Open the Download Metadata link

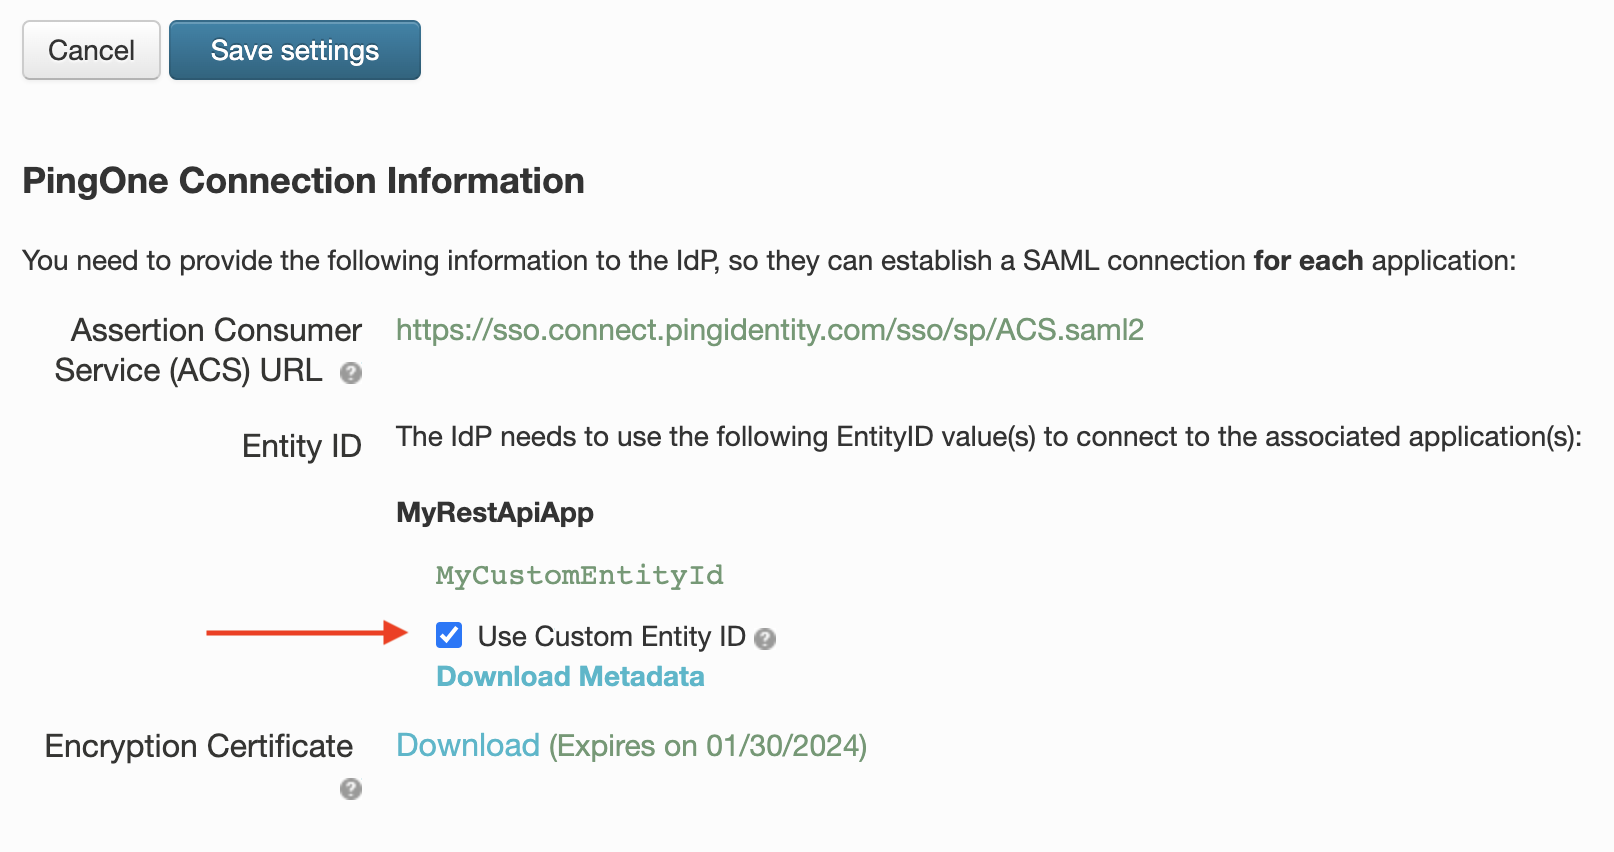point(569,676)
